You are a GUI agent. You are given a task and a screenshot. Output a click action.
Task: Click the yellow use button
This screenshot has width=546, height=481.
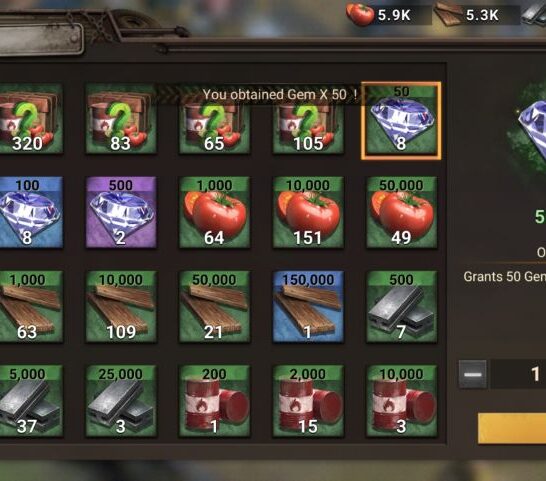point(512,428)
